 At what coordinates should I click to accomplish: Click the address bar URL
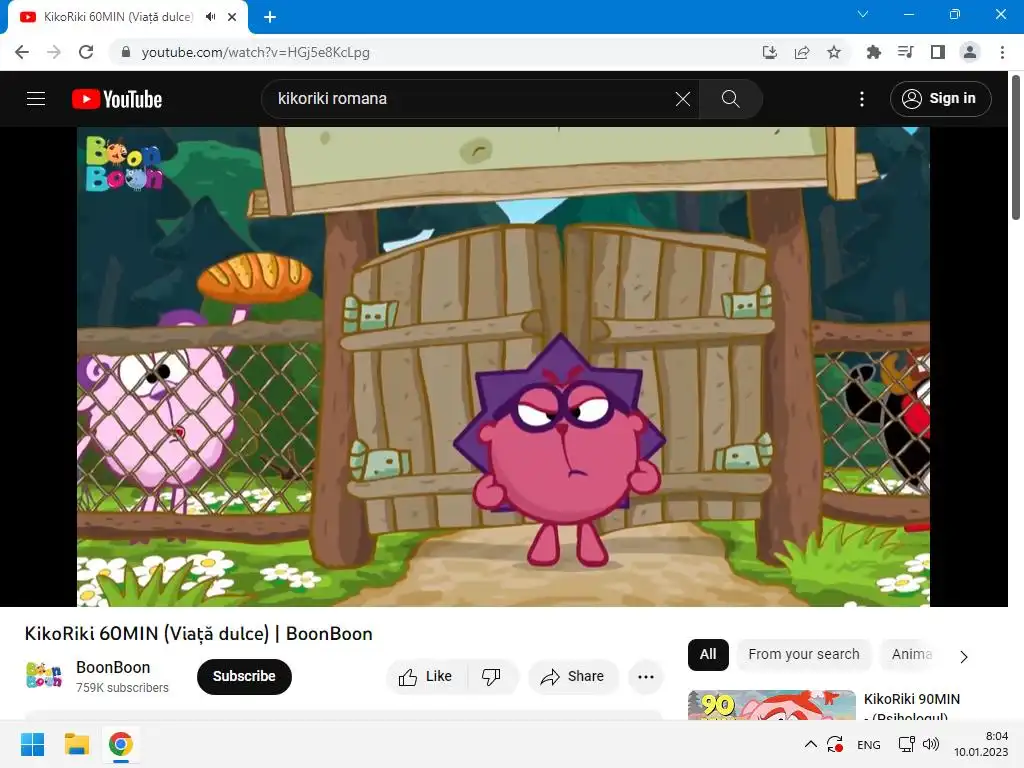[x=255, y=52]
